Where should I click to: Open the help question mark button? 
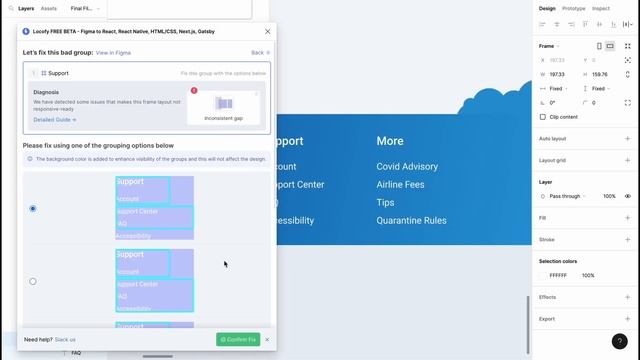click(620, 341)
